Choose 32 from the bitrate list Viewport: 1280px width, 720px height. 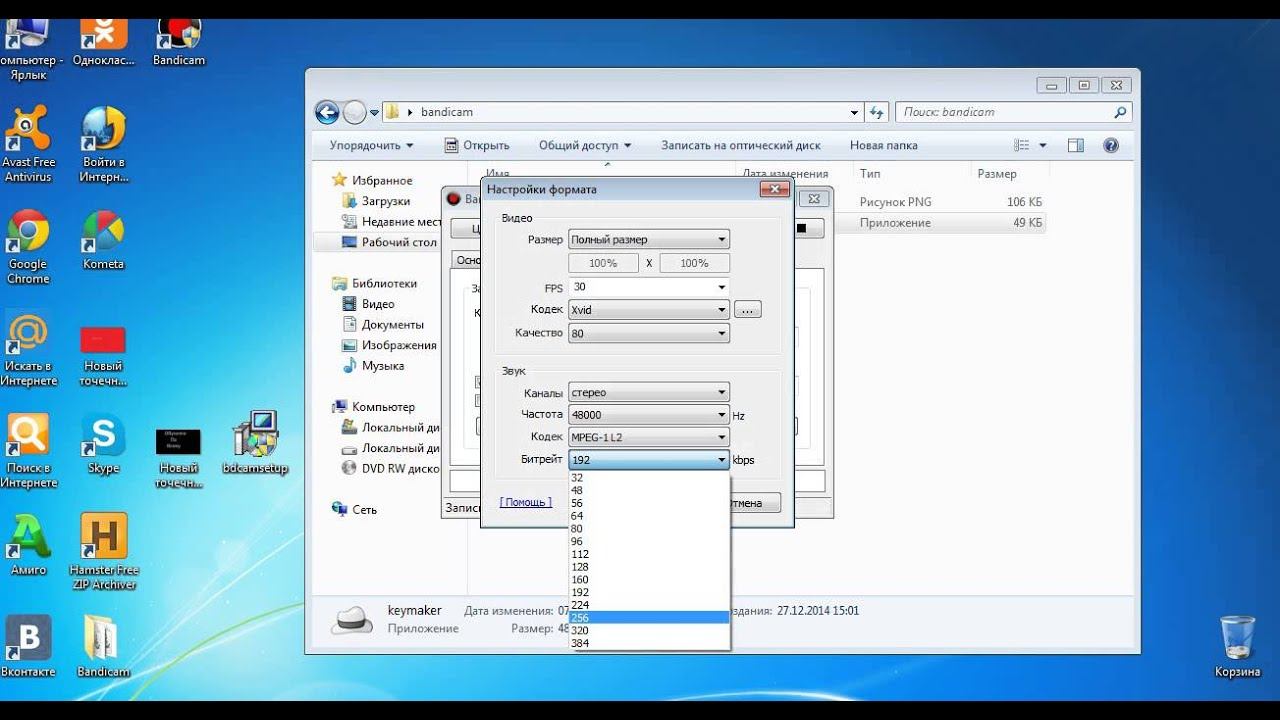coord(649,478)
